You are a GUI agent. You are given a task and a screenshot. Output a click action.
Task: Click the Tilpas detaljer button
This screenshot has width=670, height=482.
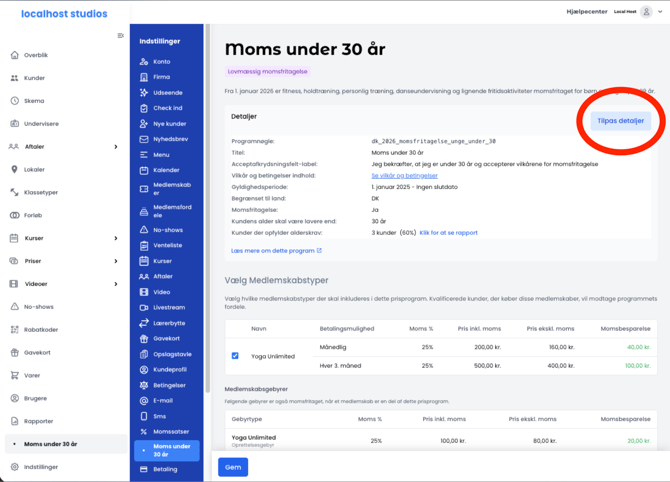coord(620,121)
